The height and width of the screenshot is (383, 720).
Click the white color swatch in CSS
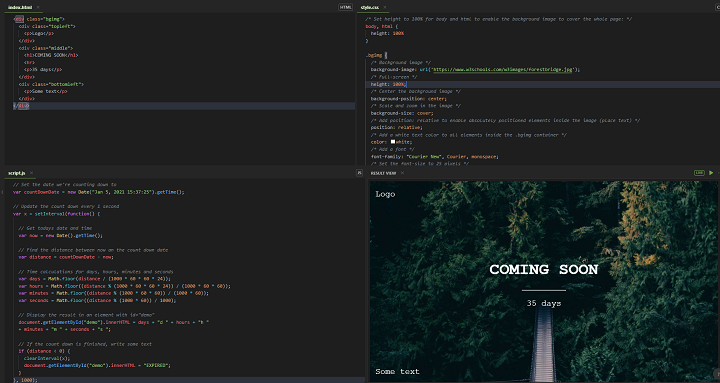click(x=393, y=142)
